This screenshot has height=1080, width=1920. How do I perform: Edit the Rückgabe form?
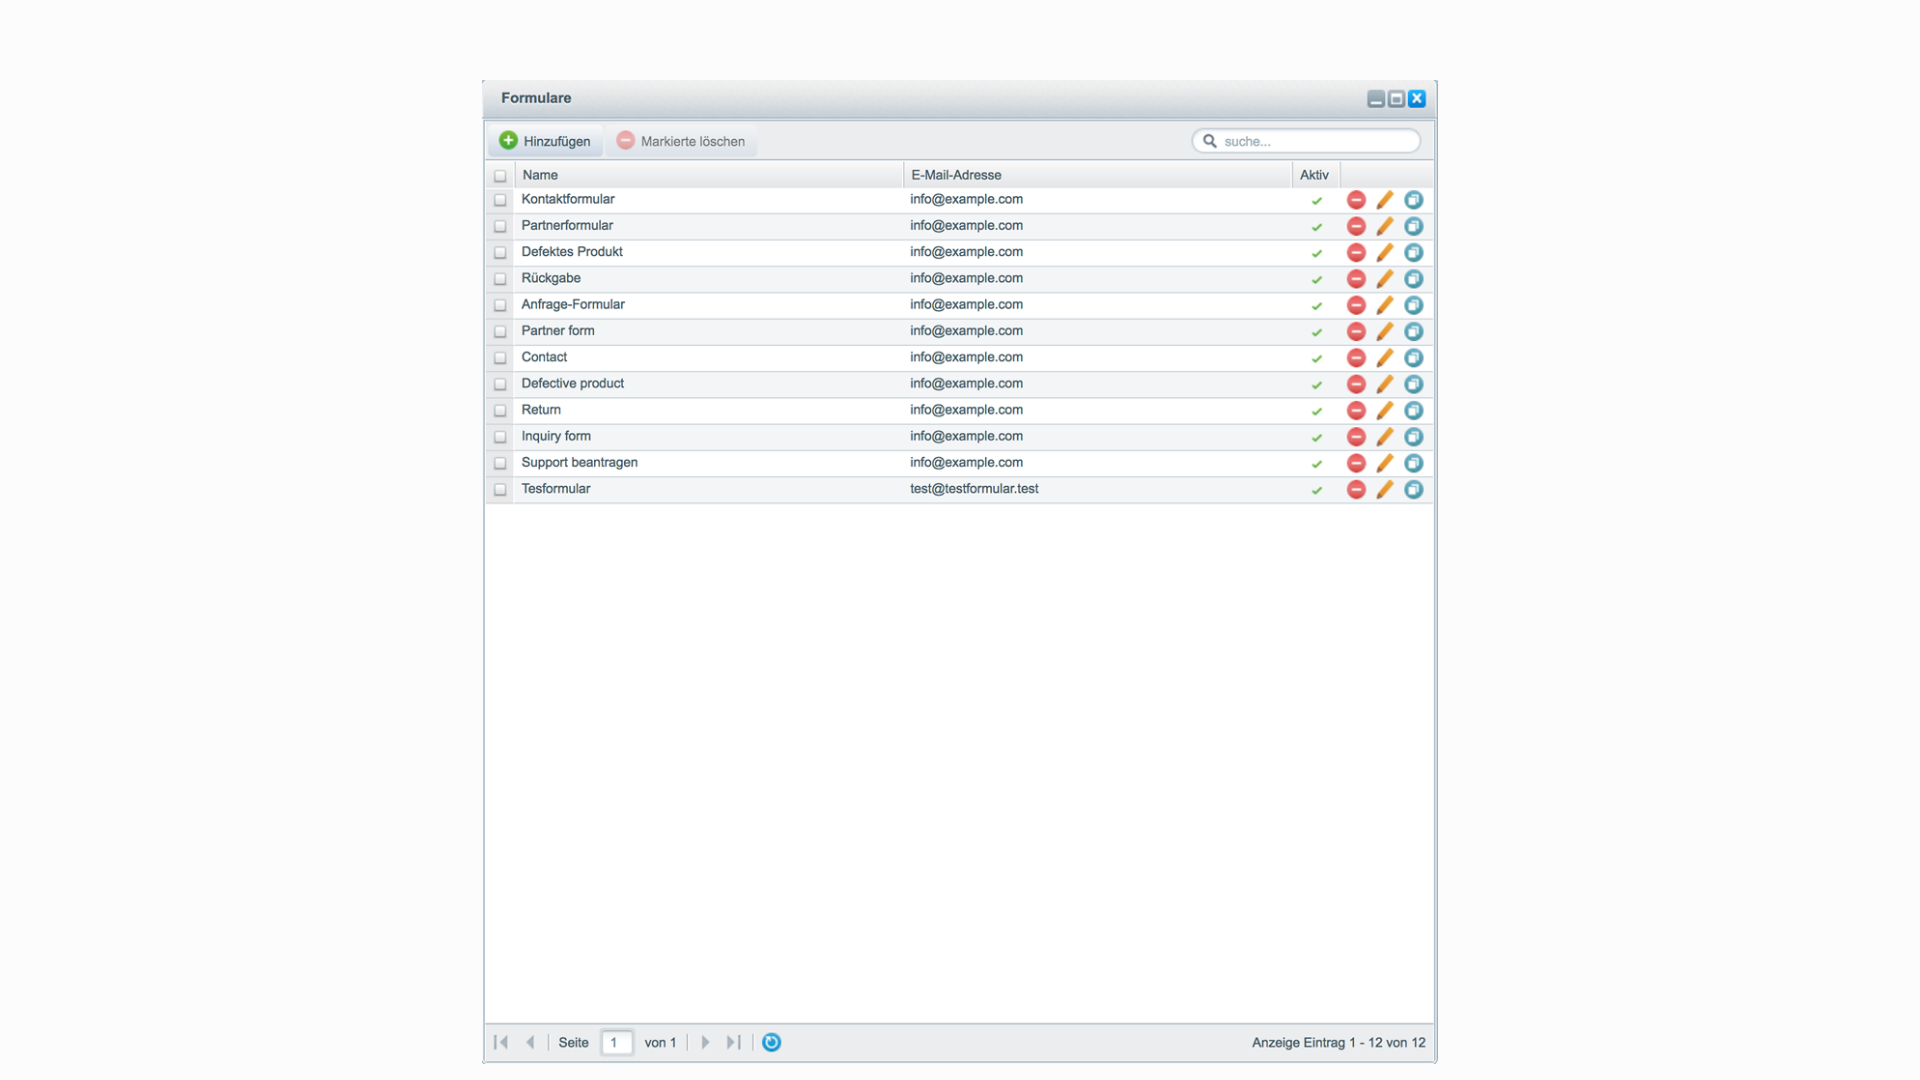coord(1385,279)
